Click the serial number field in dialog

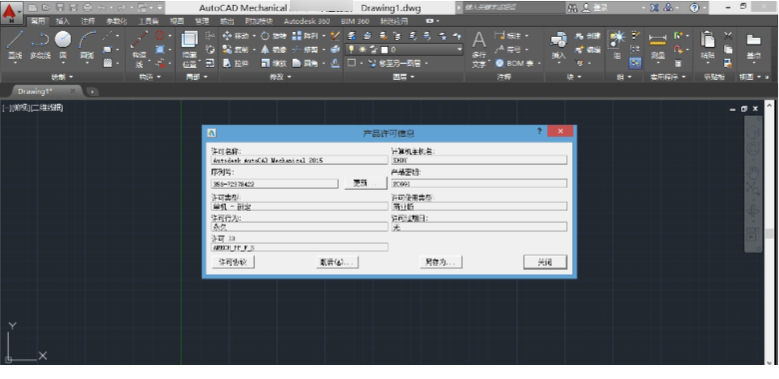275,183
